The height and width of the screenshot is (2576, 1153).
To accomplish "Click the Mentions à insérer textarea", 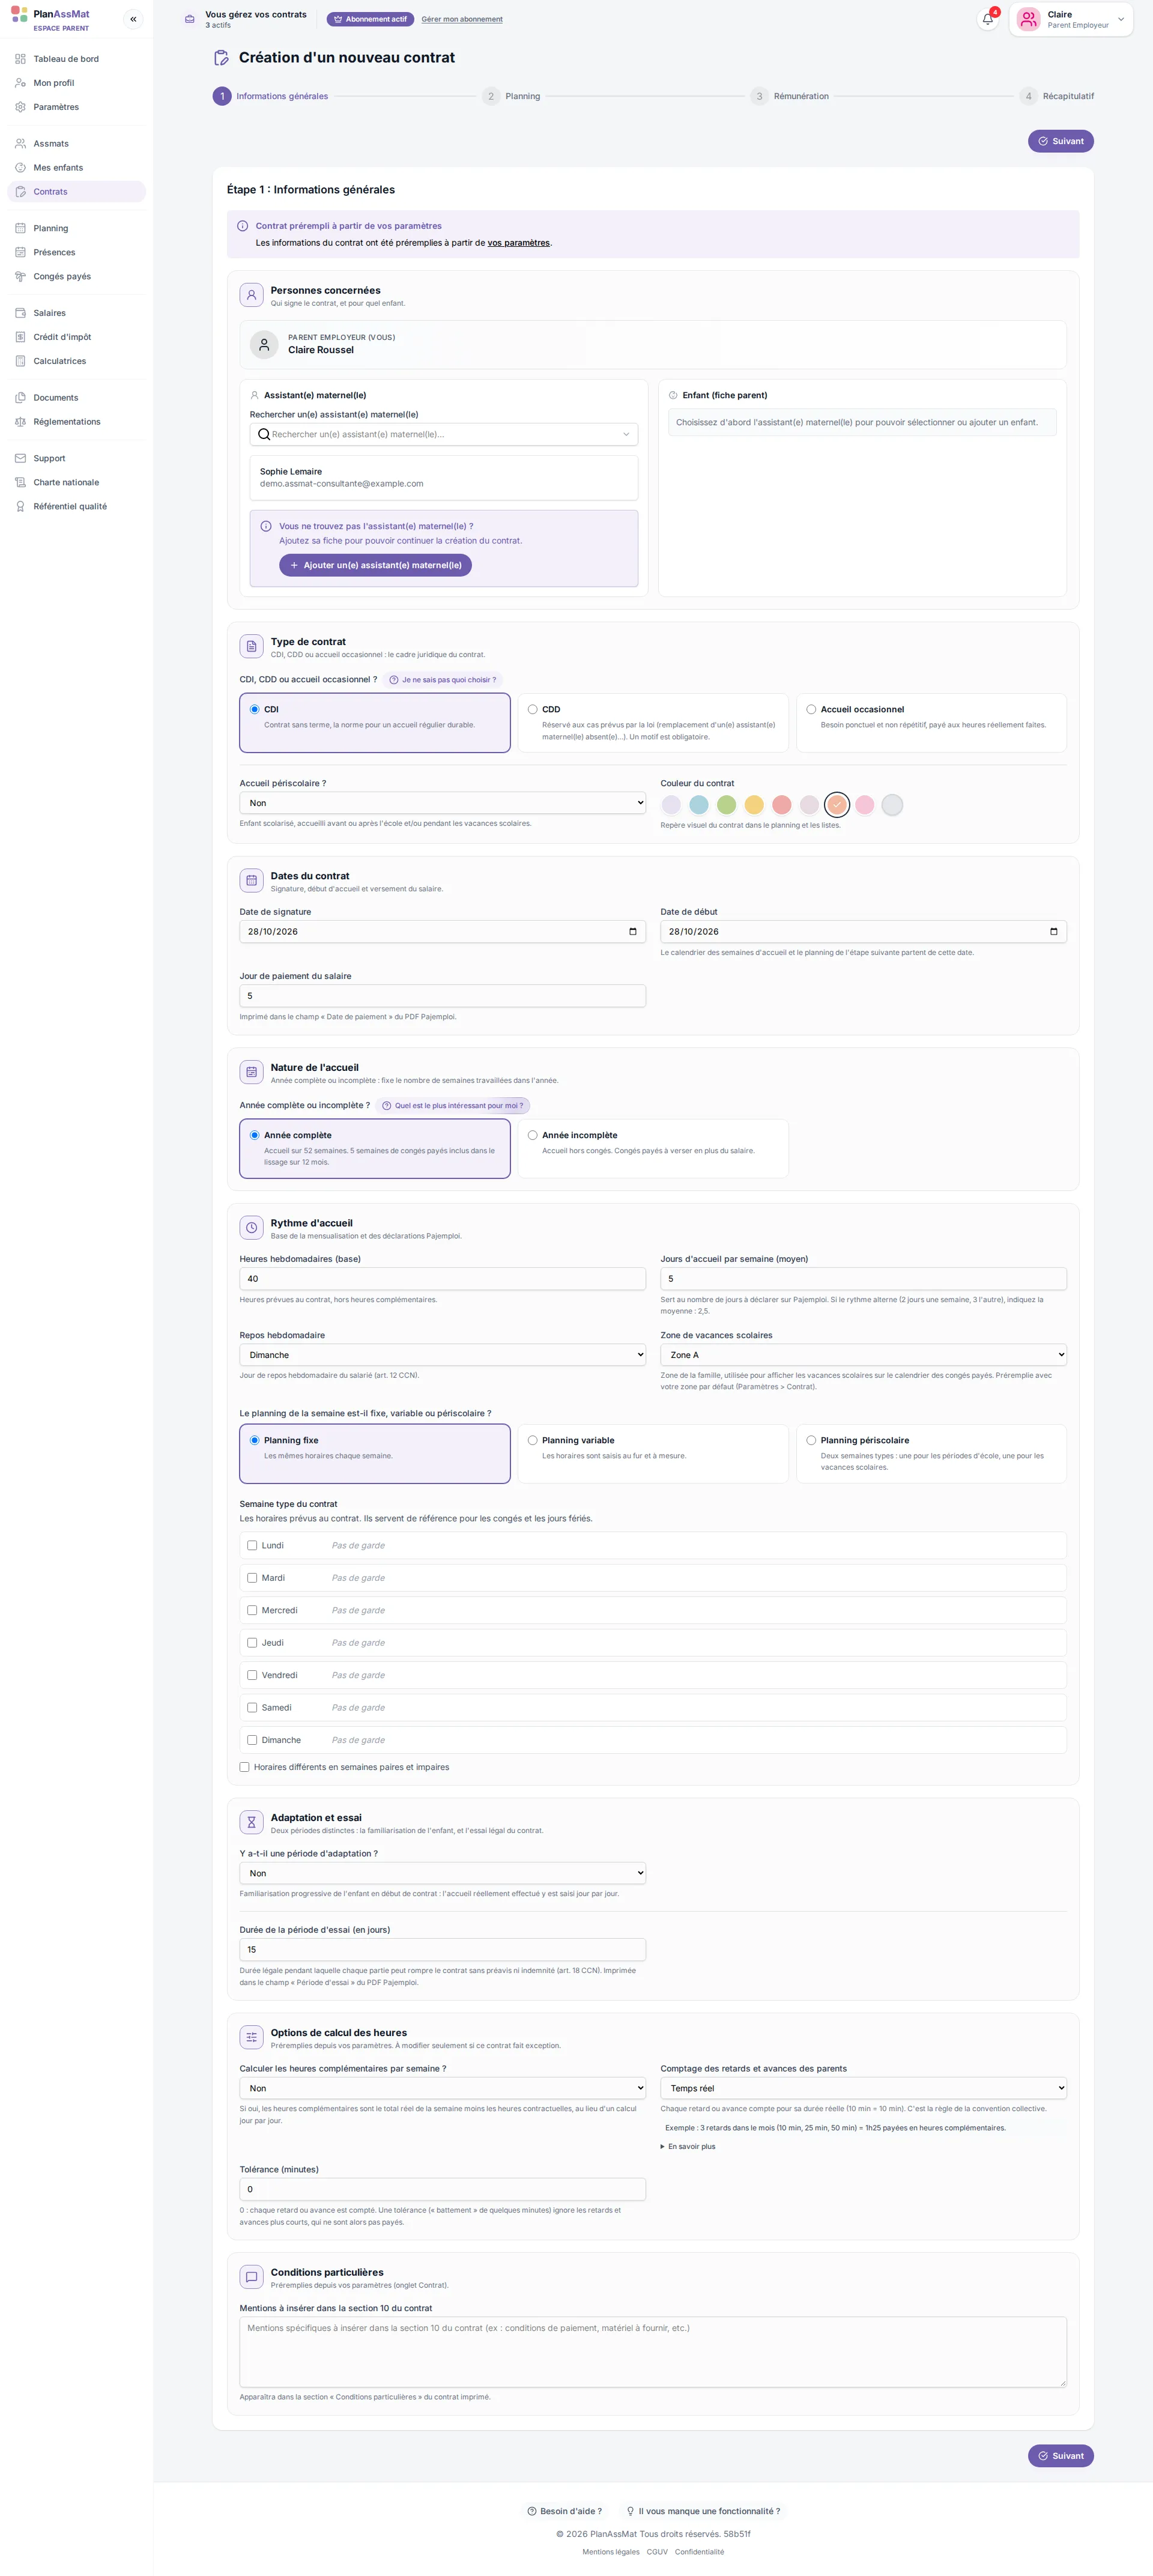I will [653, 2351].
